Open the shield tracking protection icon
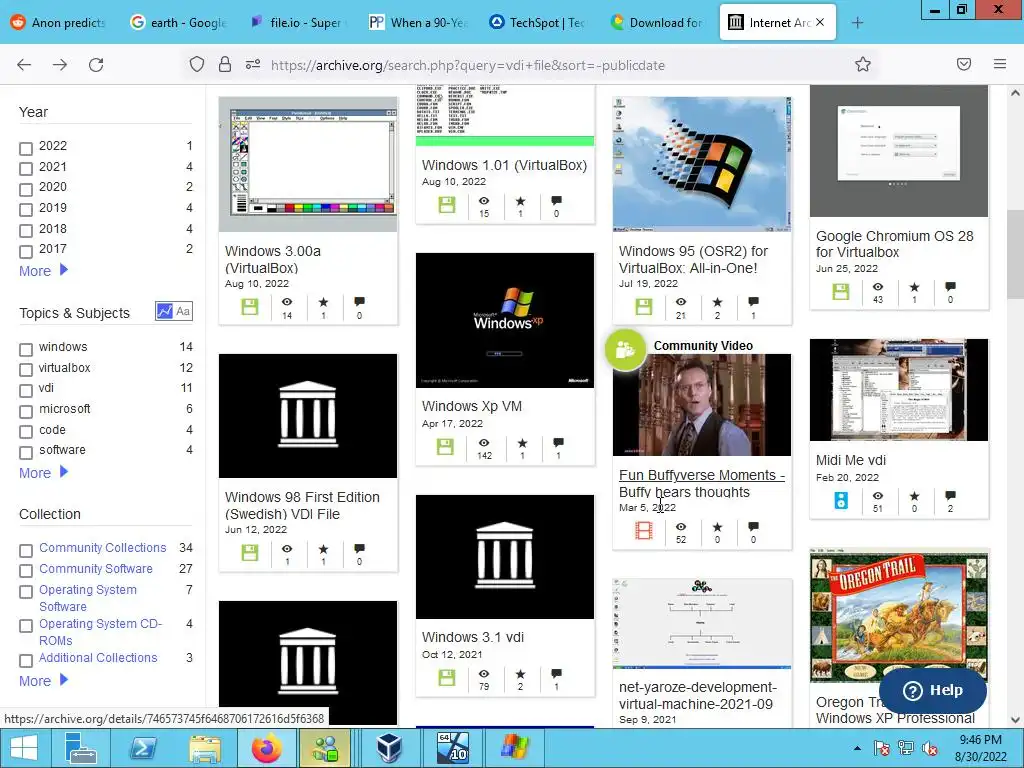Viewport: 1024px width, 768px height. (x=197, y=64)
